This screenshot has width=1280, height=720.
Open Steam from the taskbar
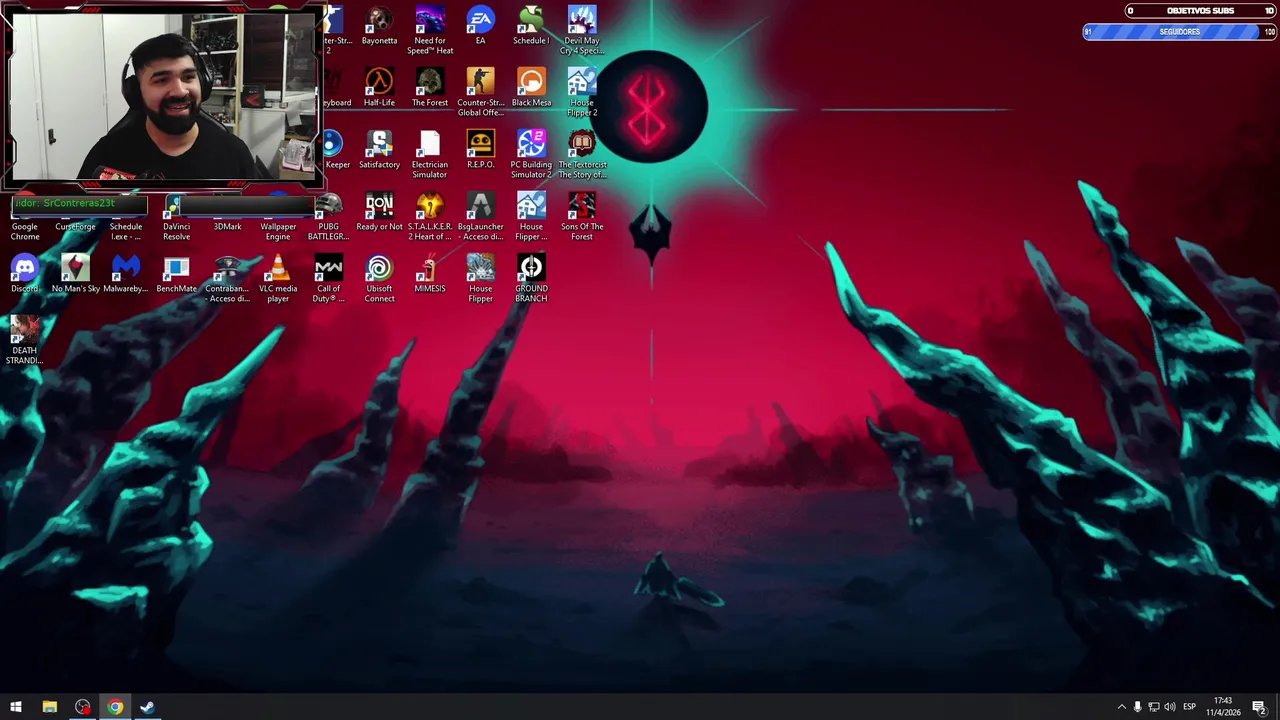(x=147, y=707)
